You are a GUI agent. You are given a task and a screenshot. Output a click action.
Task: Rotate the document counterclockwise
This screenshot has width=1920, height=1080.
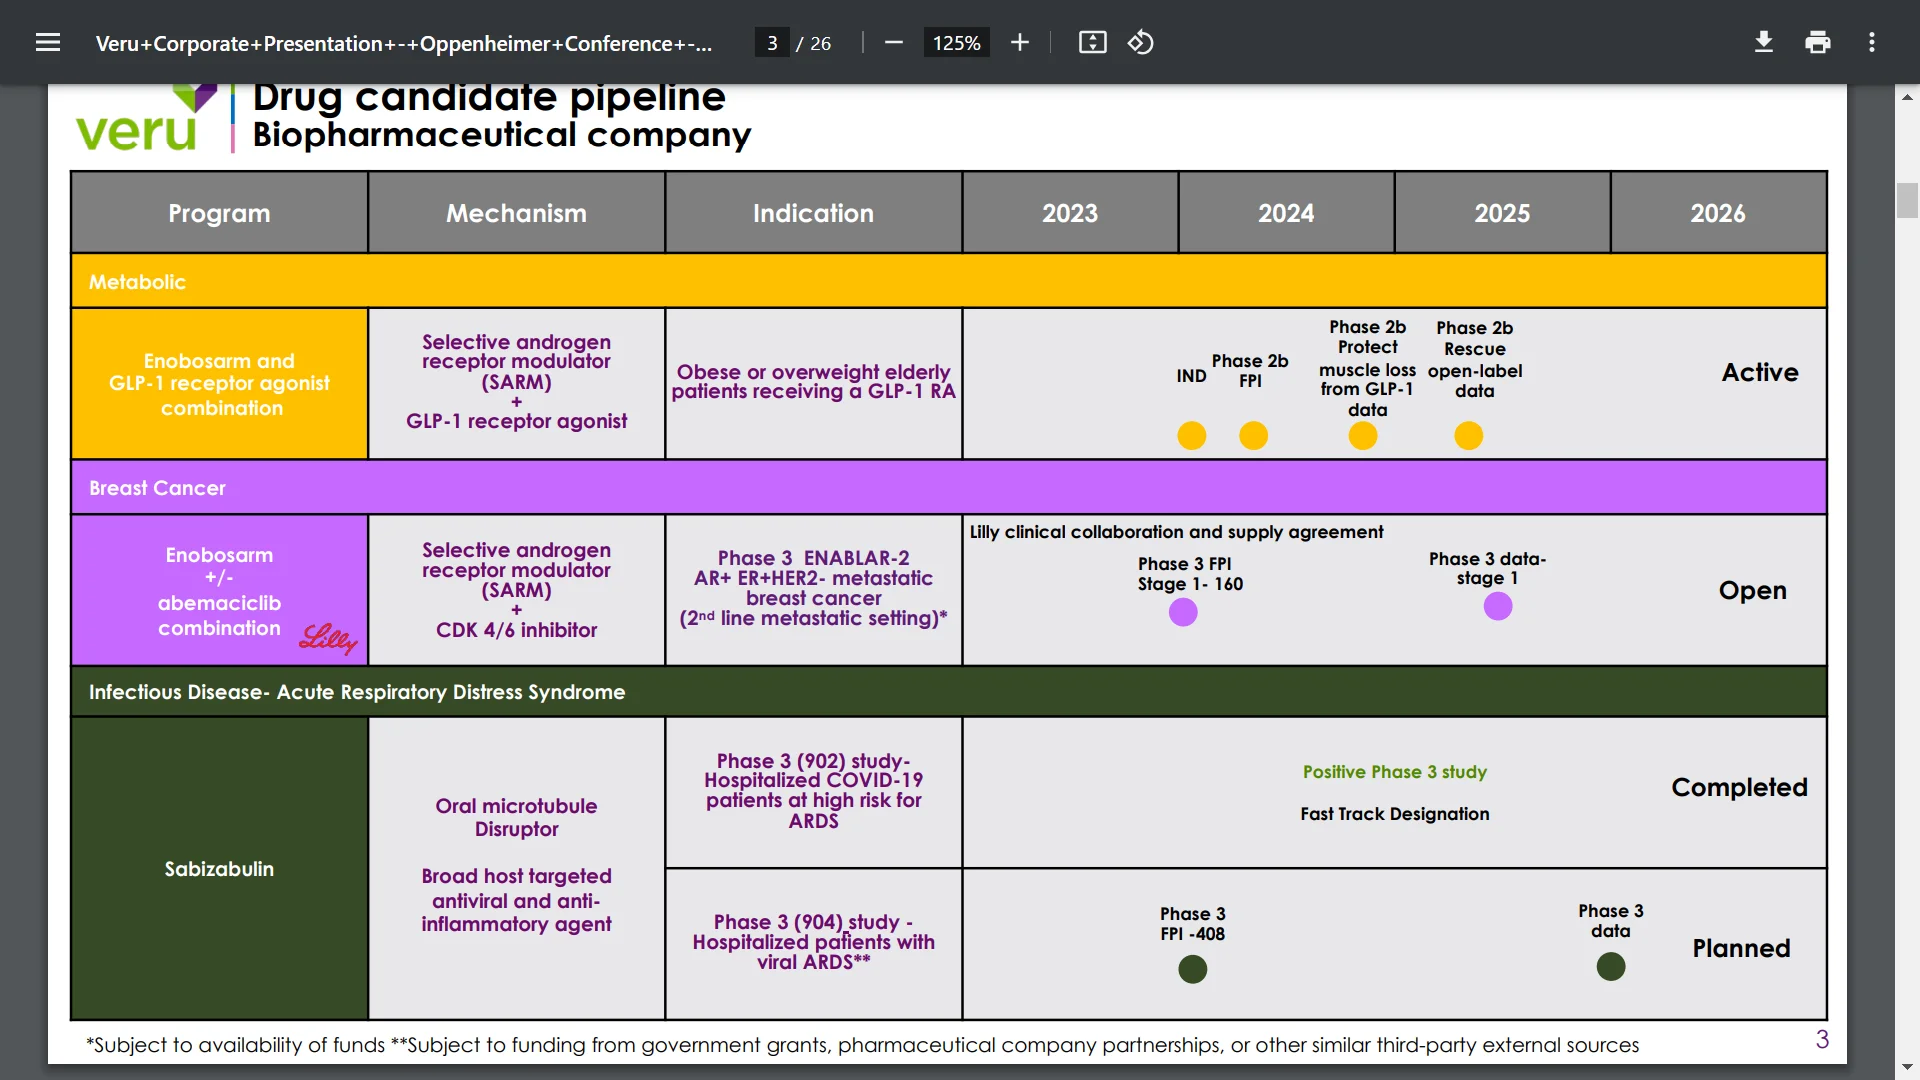1141,42
